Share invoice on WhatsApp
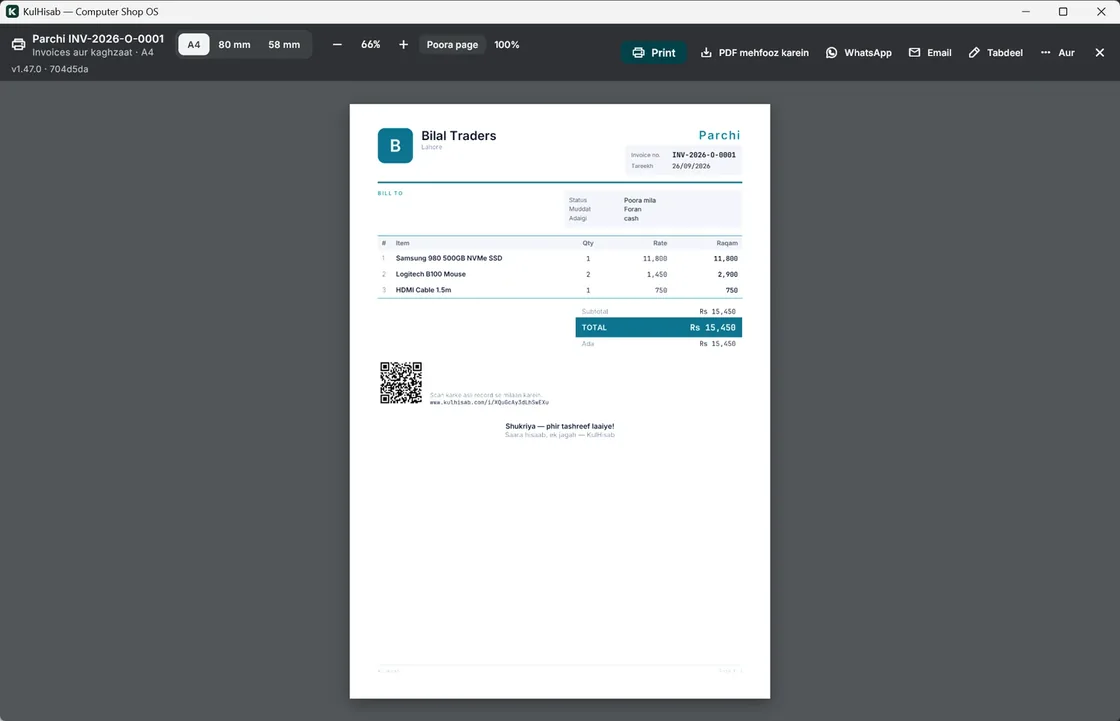 coord(859,52)
